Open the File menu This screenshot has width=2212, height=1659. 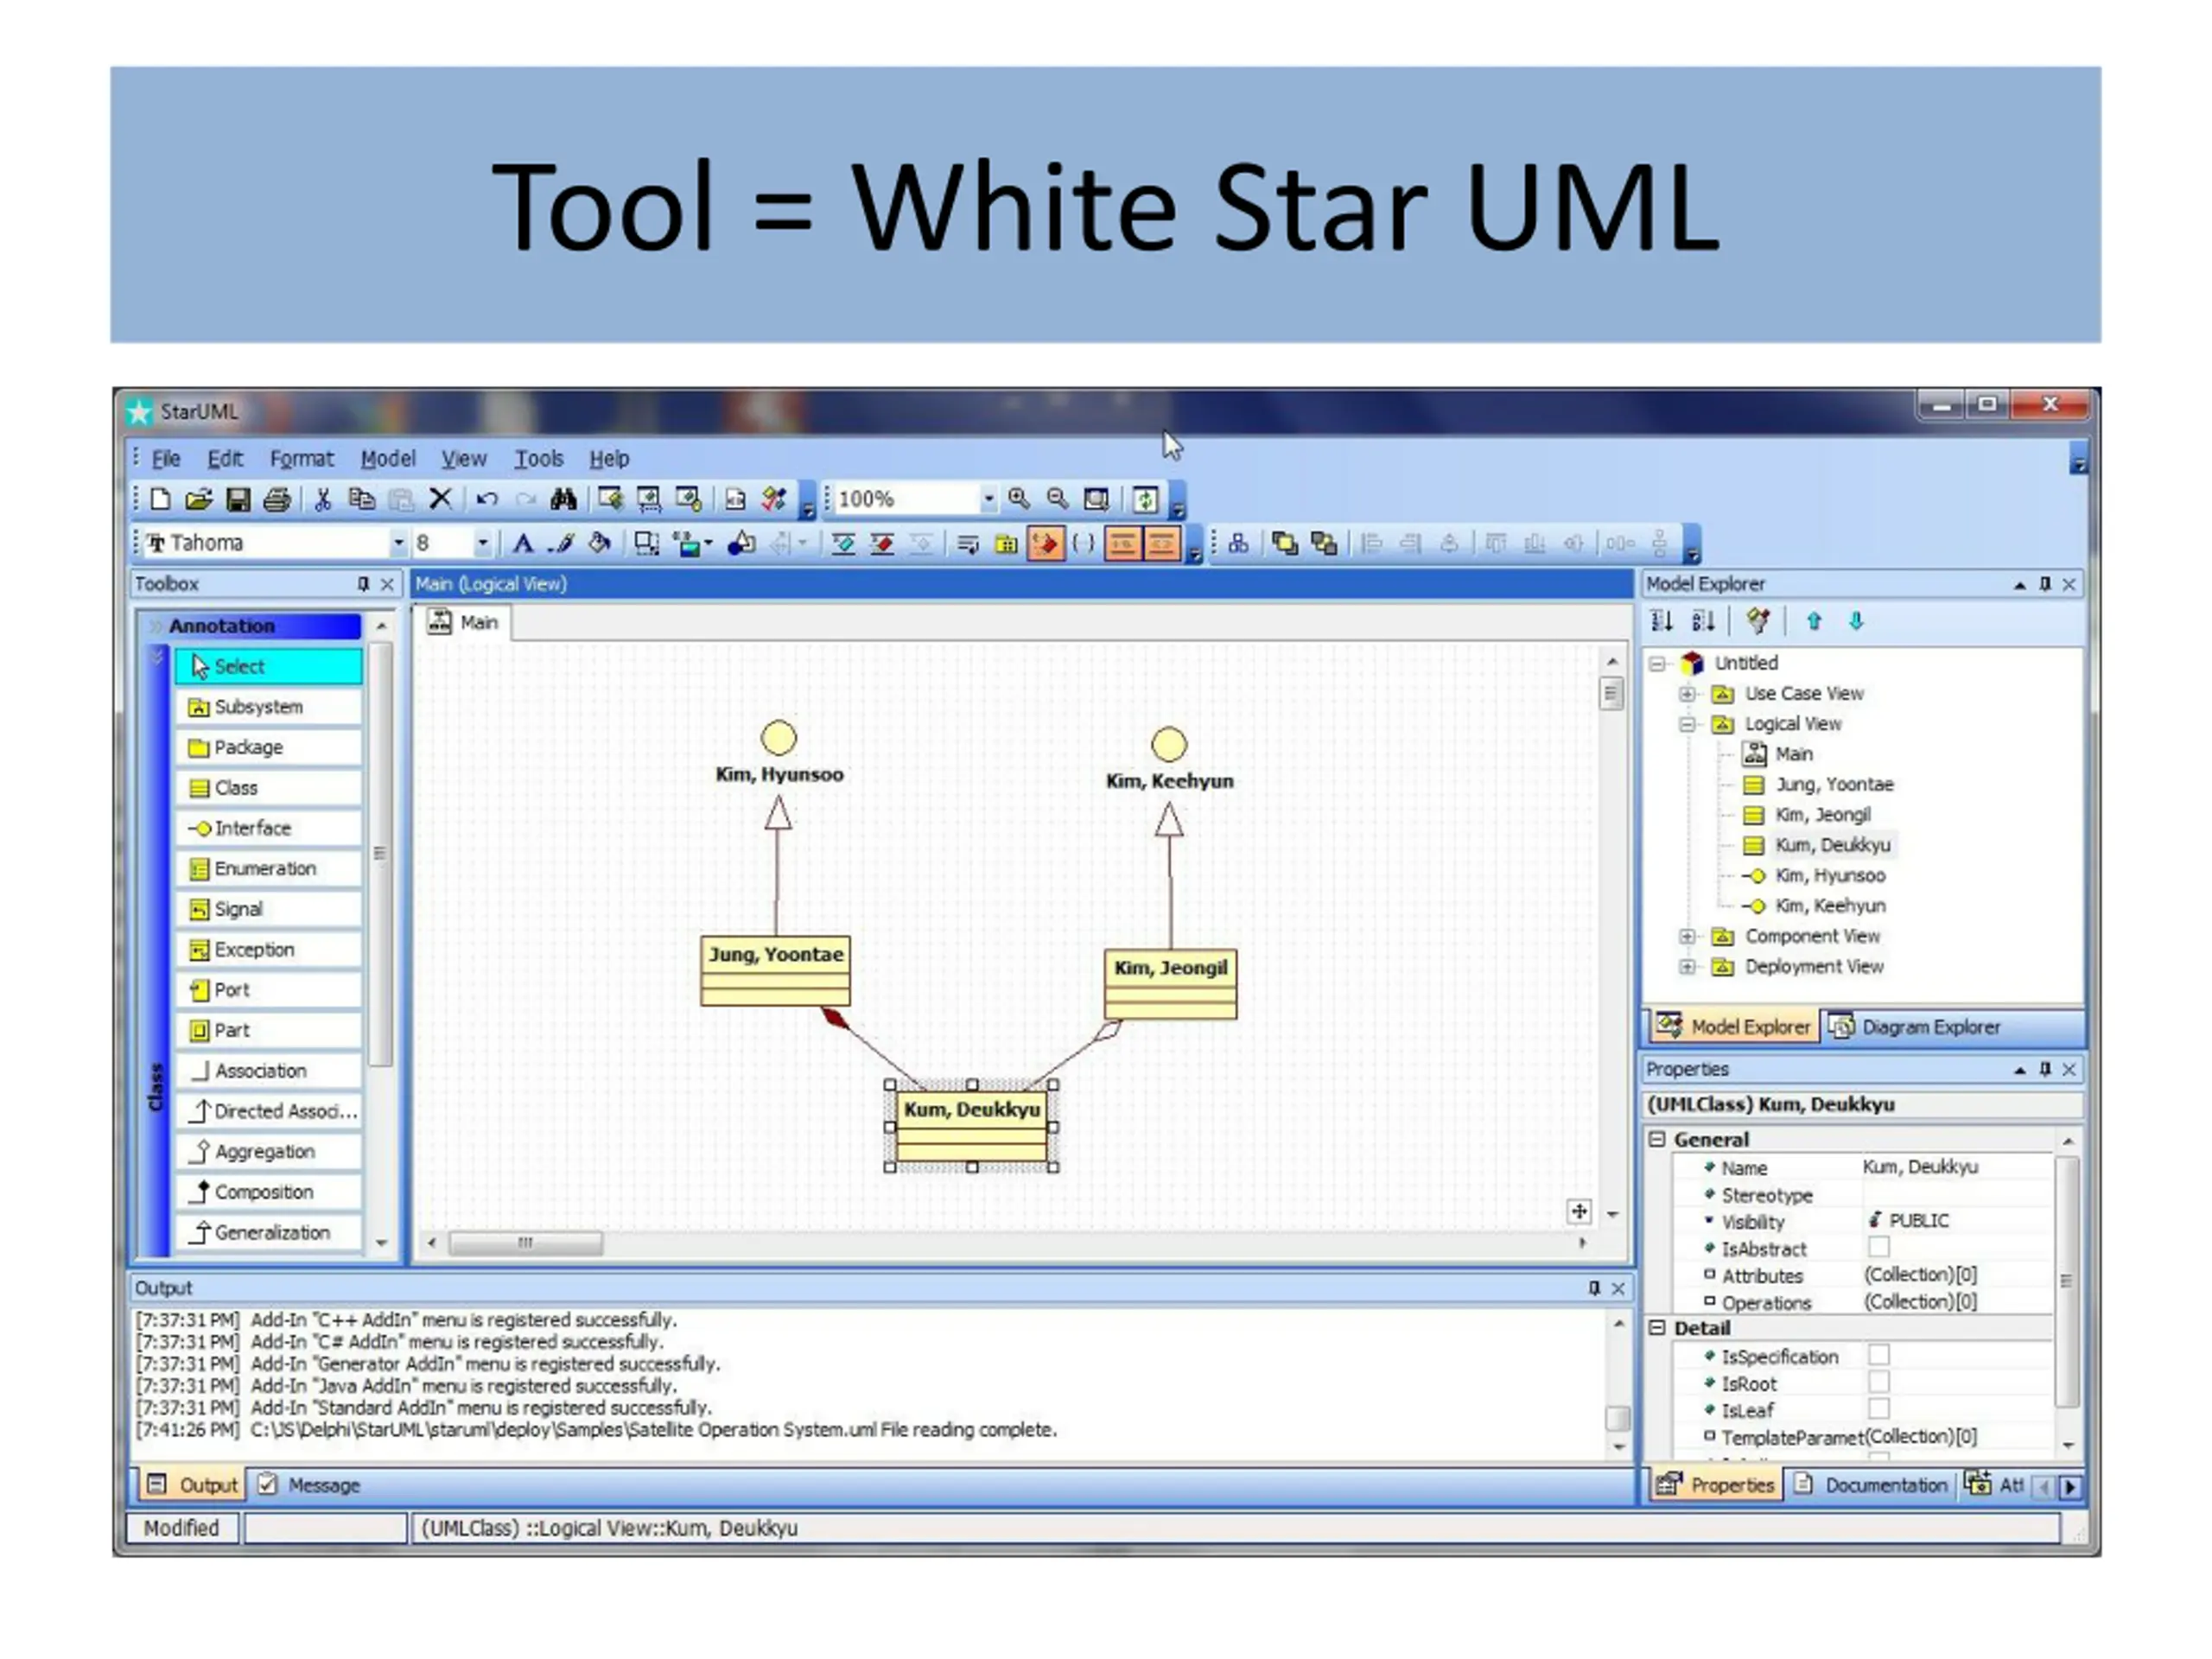click(166, 459)
